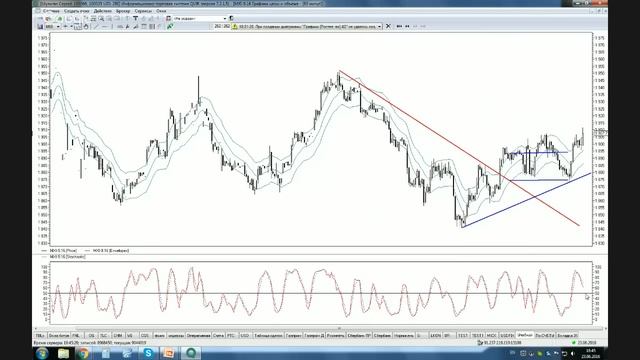Open Google Chrome from taskbar
Screen dimensions: 640x360
(x=84, y=353)
